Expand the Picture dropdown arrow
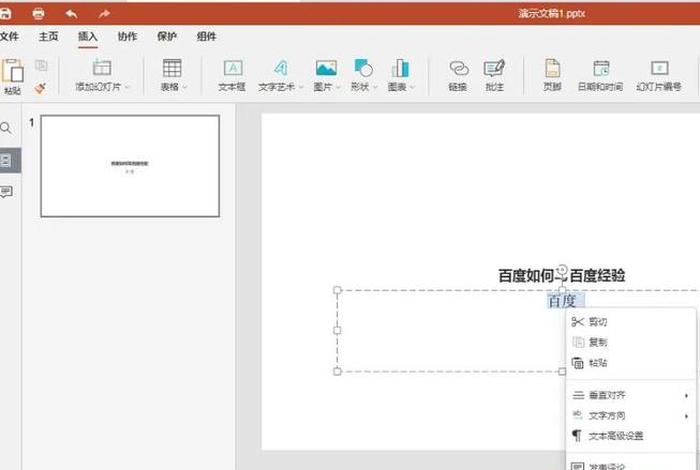The width and height of the screenshot is (700, 470). (338, 87)
